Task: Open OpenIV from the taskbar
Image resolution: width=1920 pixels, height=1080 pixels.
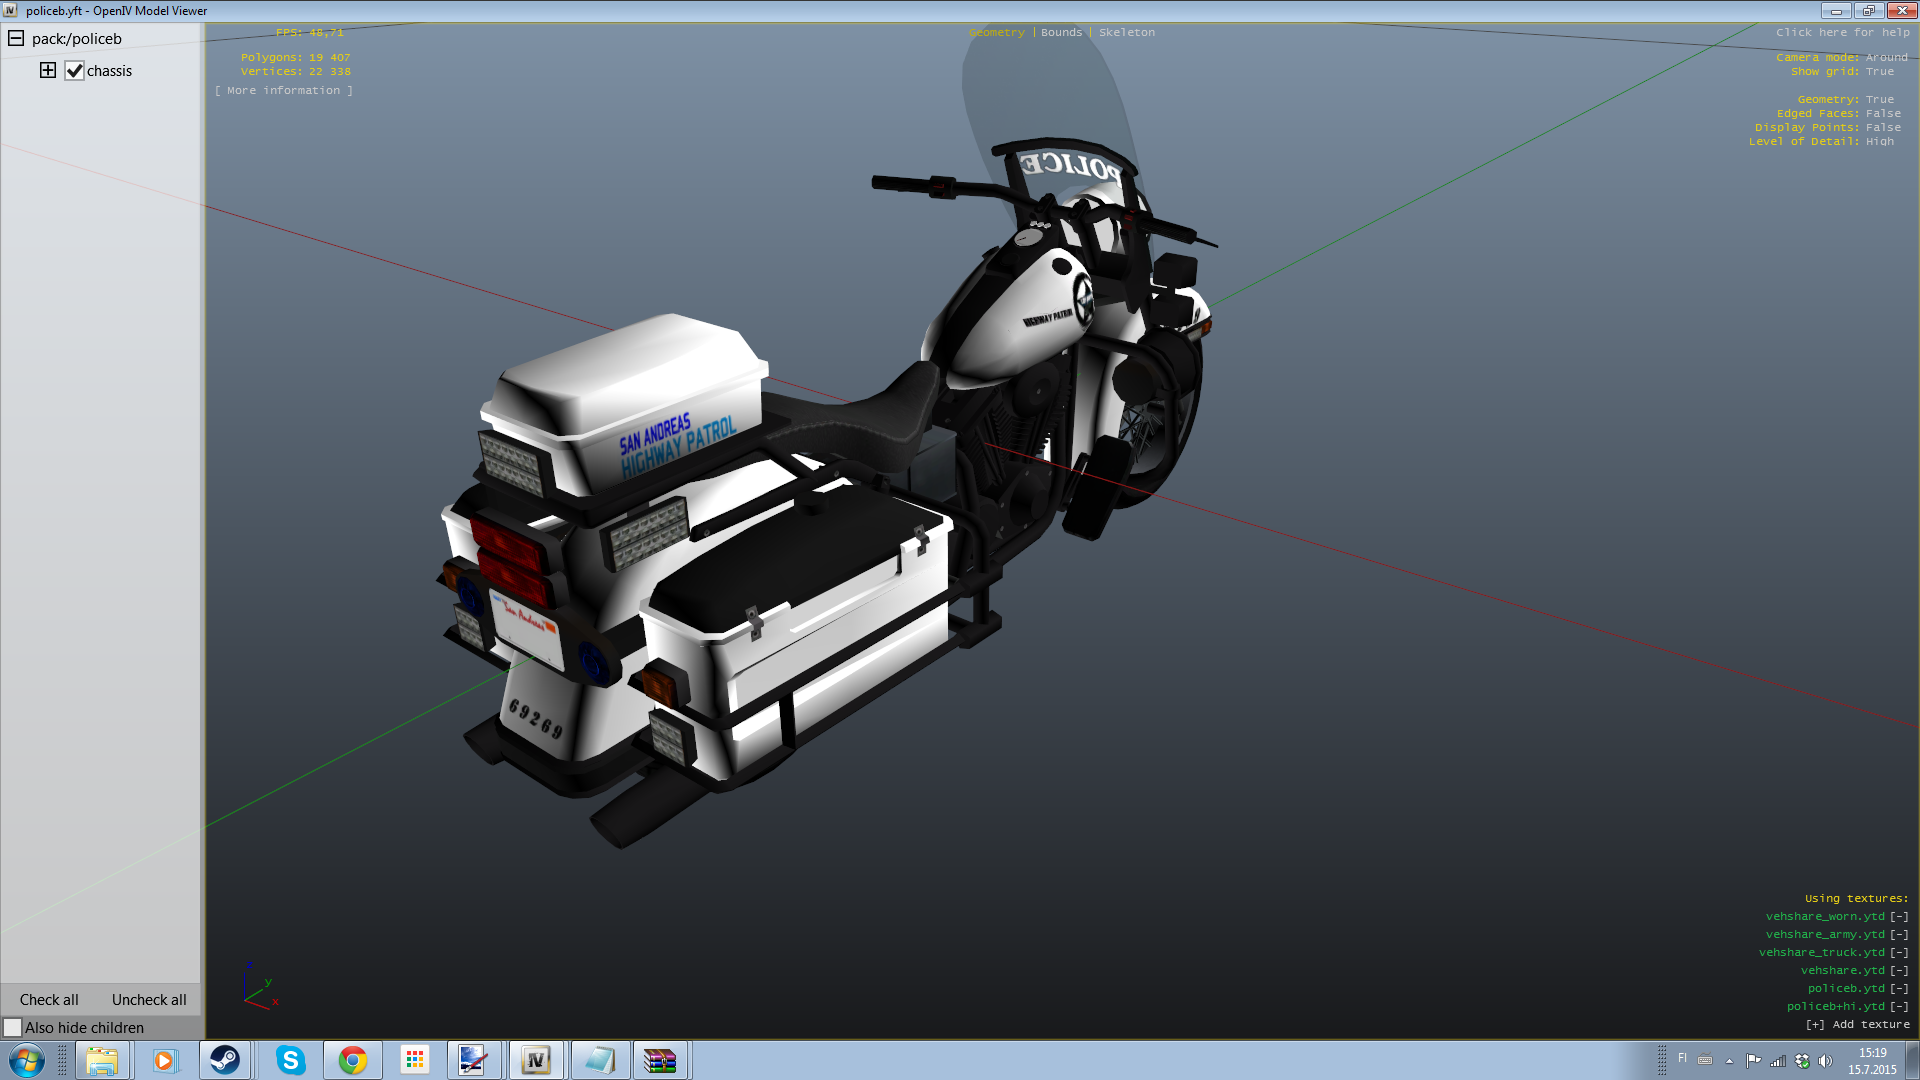Action: tap(536, 1060)
